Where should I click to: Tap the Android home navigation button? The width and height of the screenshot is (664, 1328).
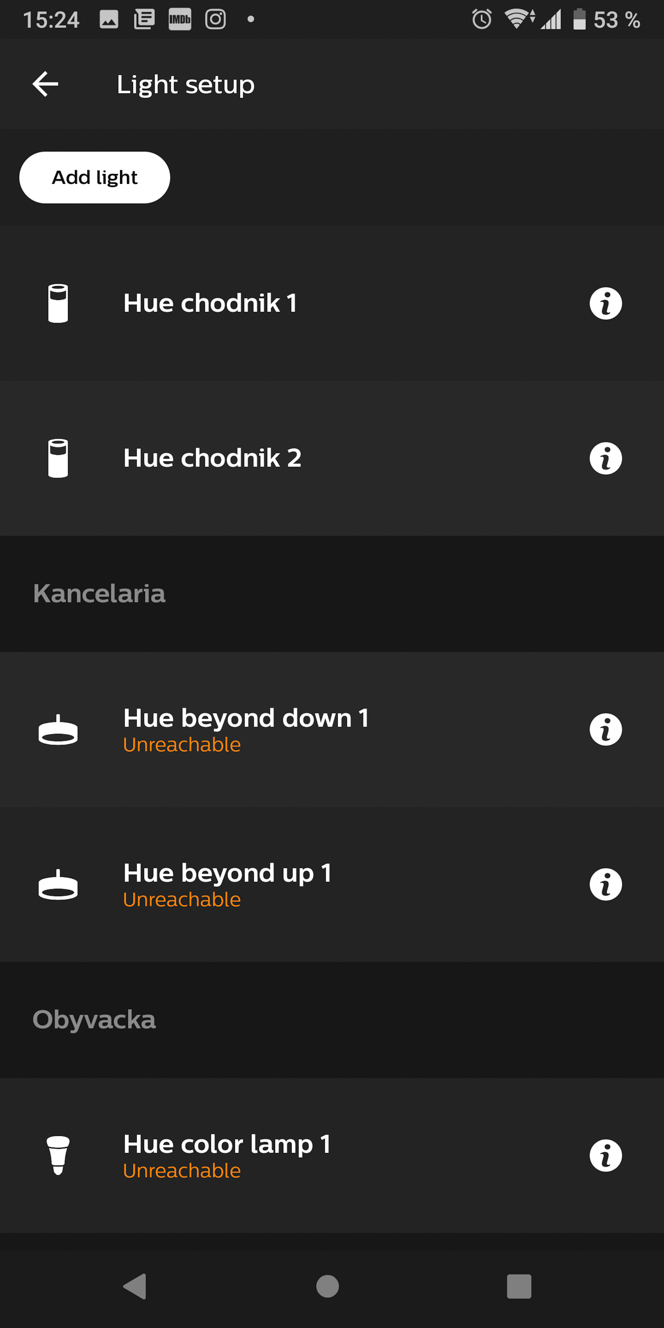[x=327, y=1286]
